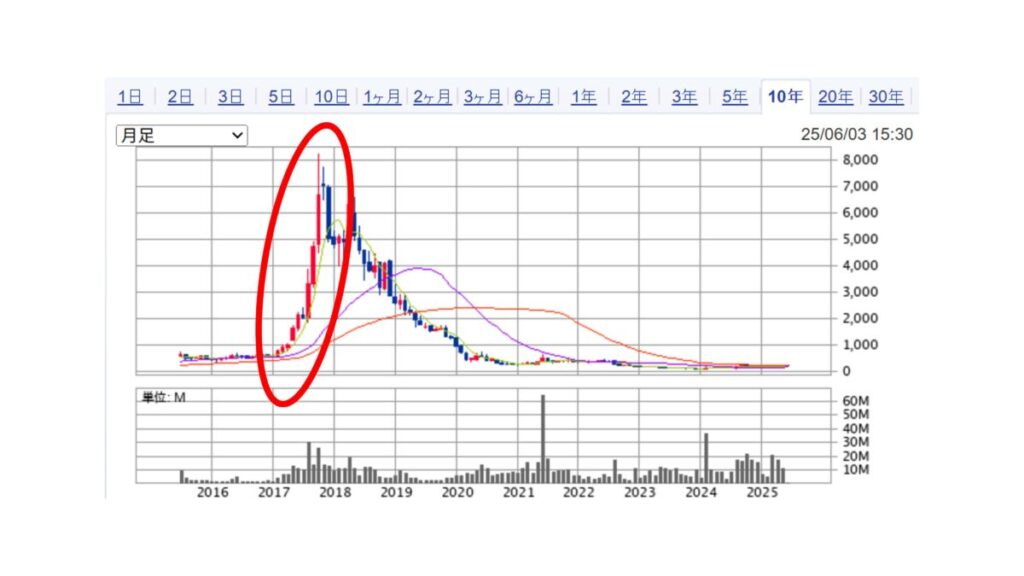Select the 3日 time range tab
This screenshot has height=576, width=1024.
click(231, 97)
